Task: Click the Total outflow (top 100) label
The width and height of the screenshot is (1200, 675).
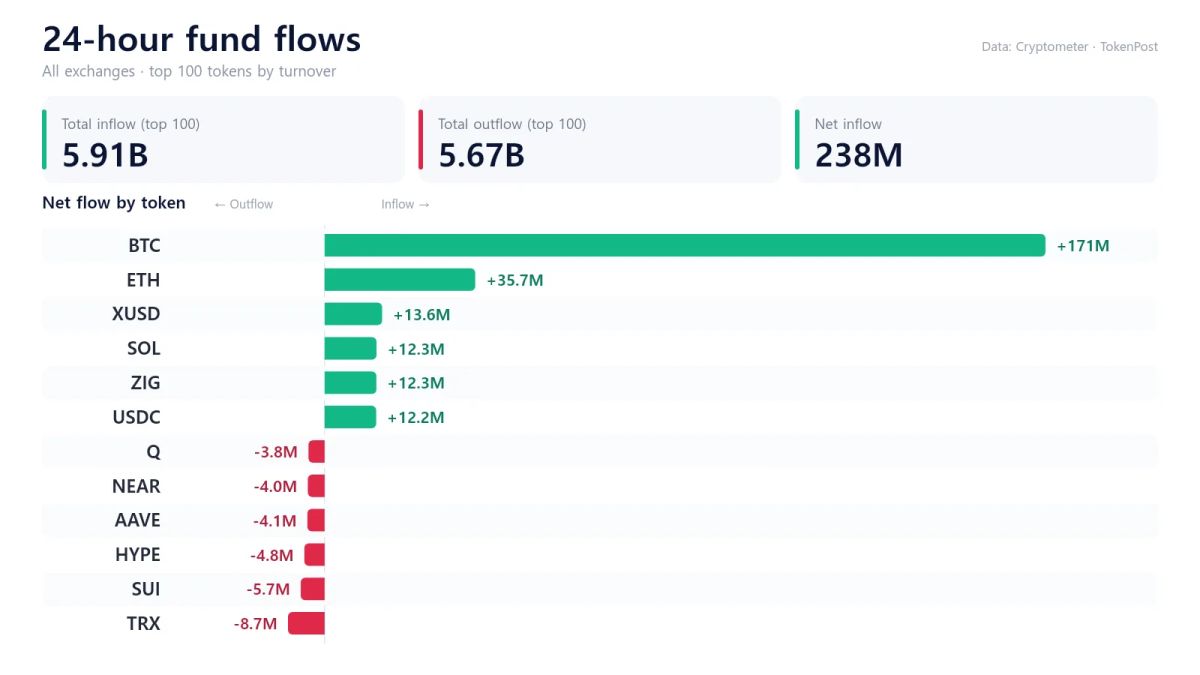Action: coord(512,124)
